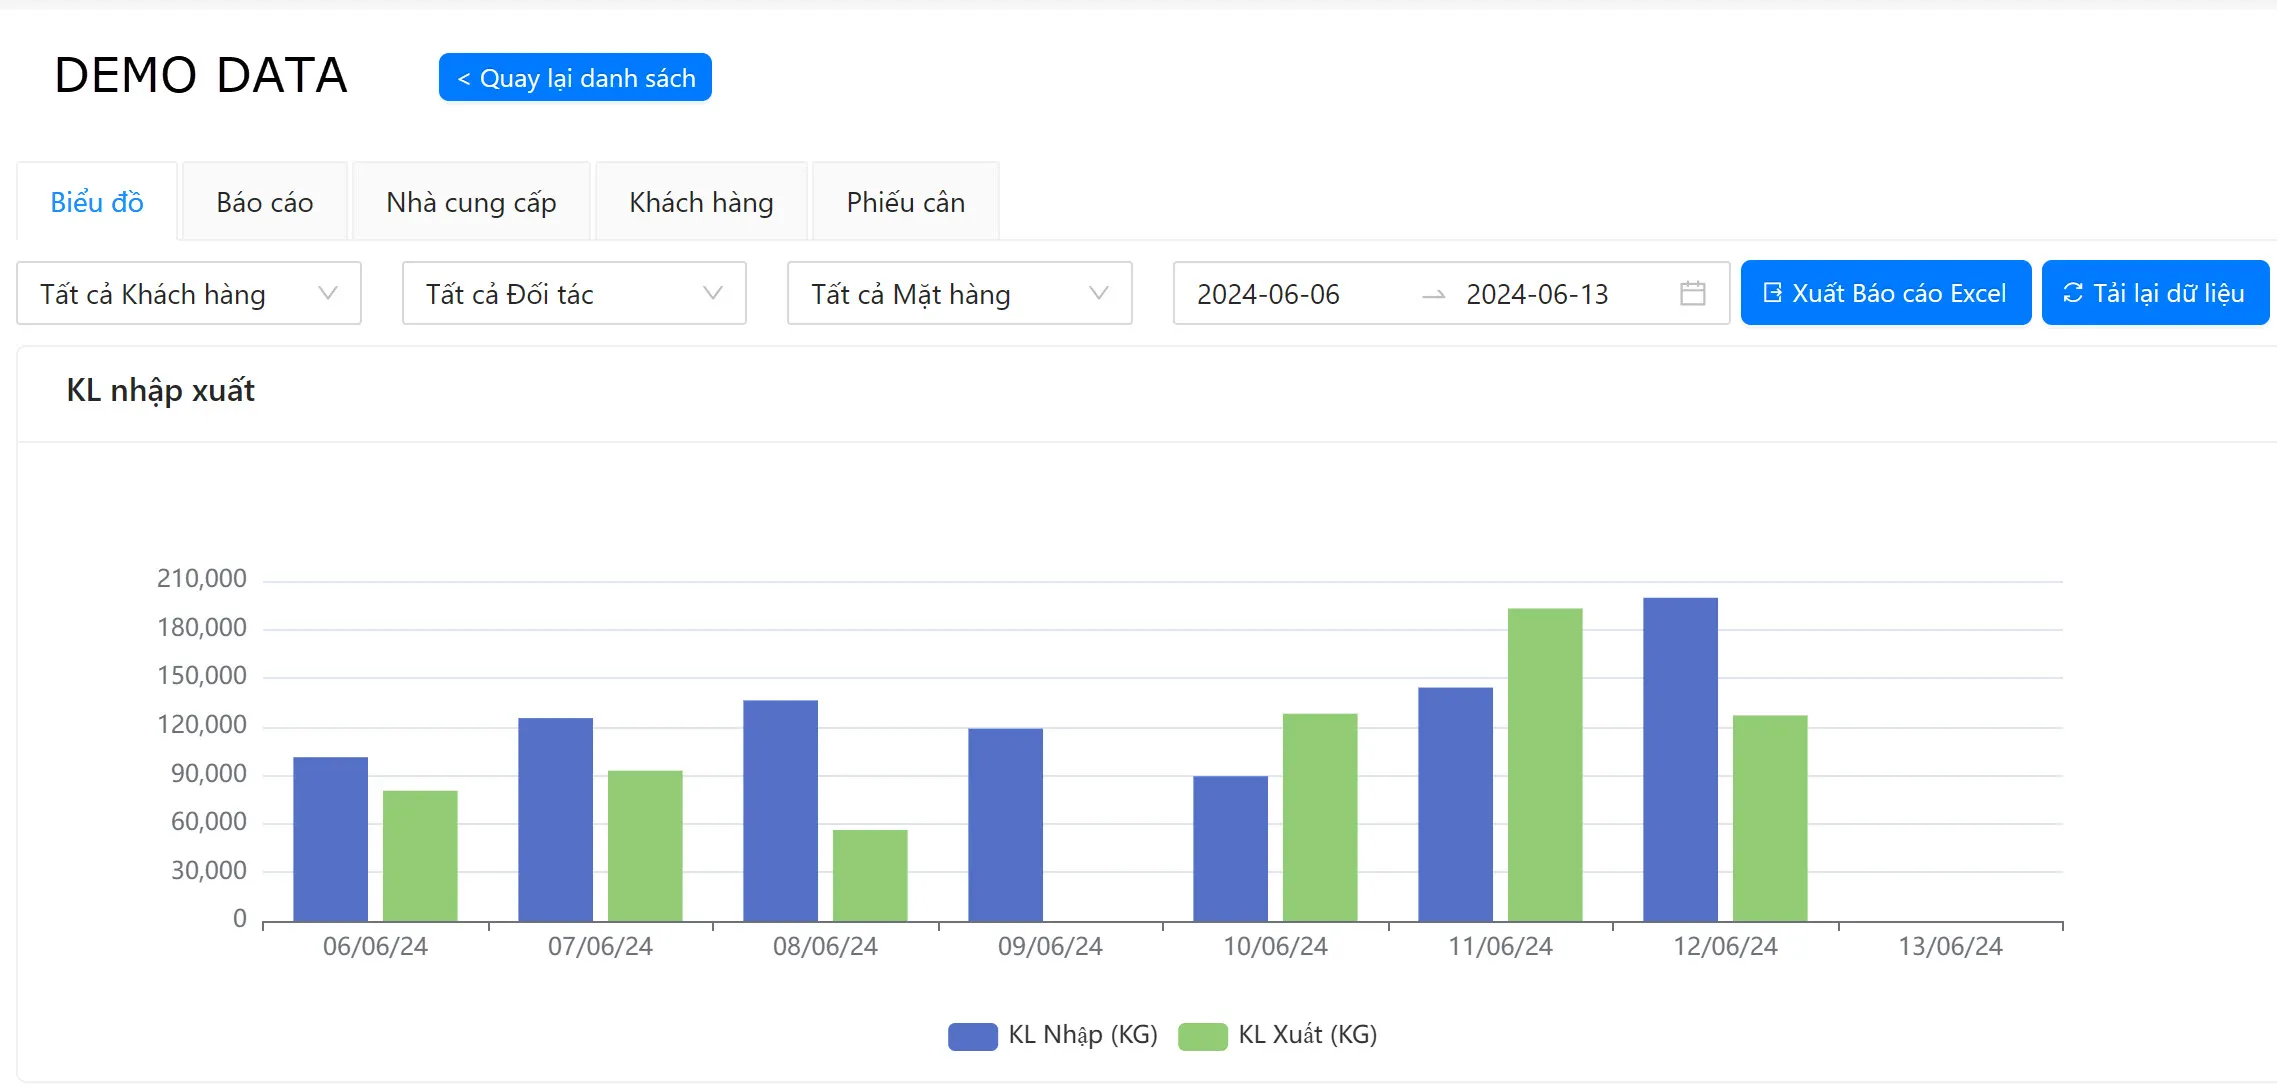Click the back arrow in Quay lại button

(x=463, y=77)
